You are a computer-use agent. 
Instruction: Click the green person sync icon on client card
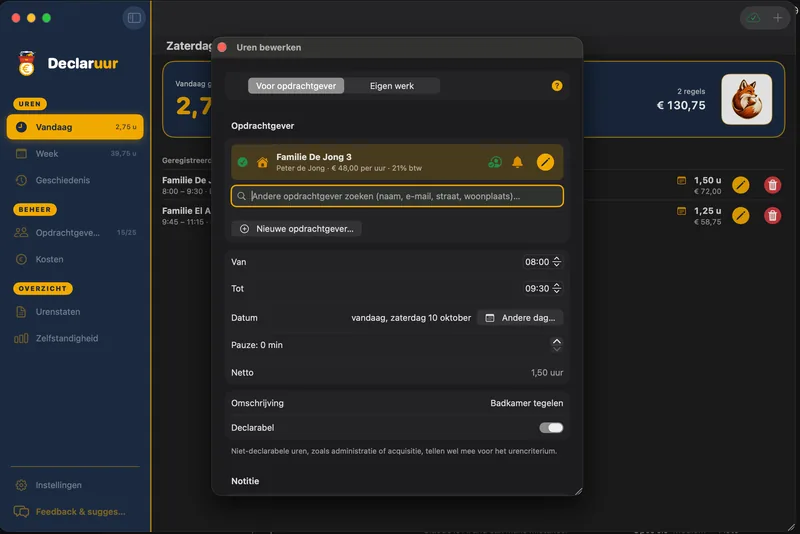coord(495,162)
